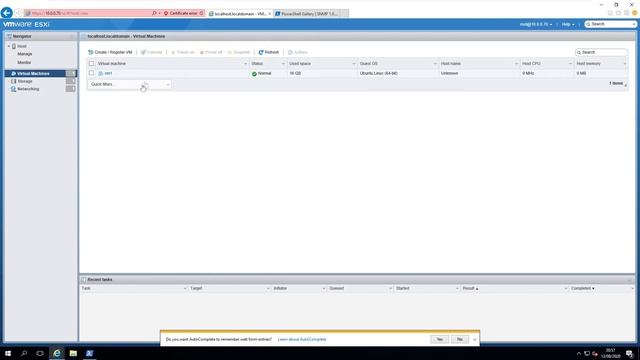Click the browser feedback smiley icon

coord(634,13)
